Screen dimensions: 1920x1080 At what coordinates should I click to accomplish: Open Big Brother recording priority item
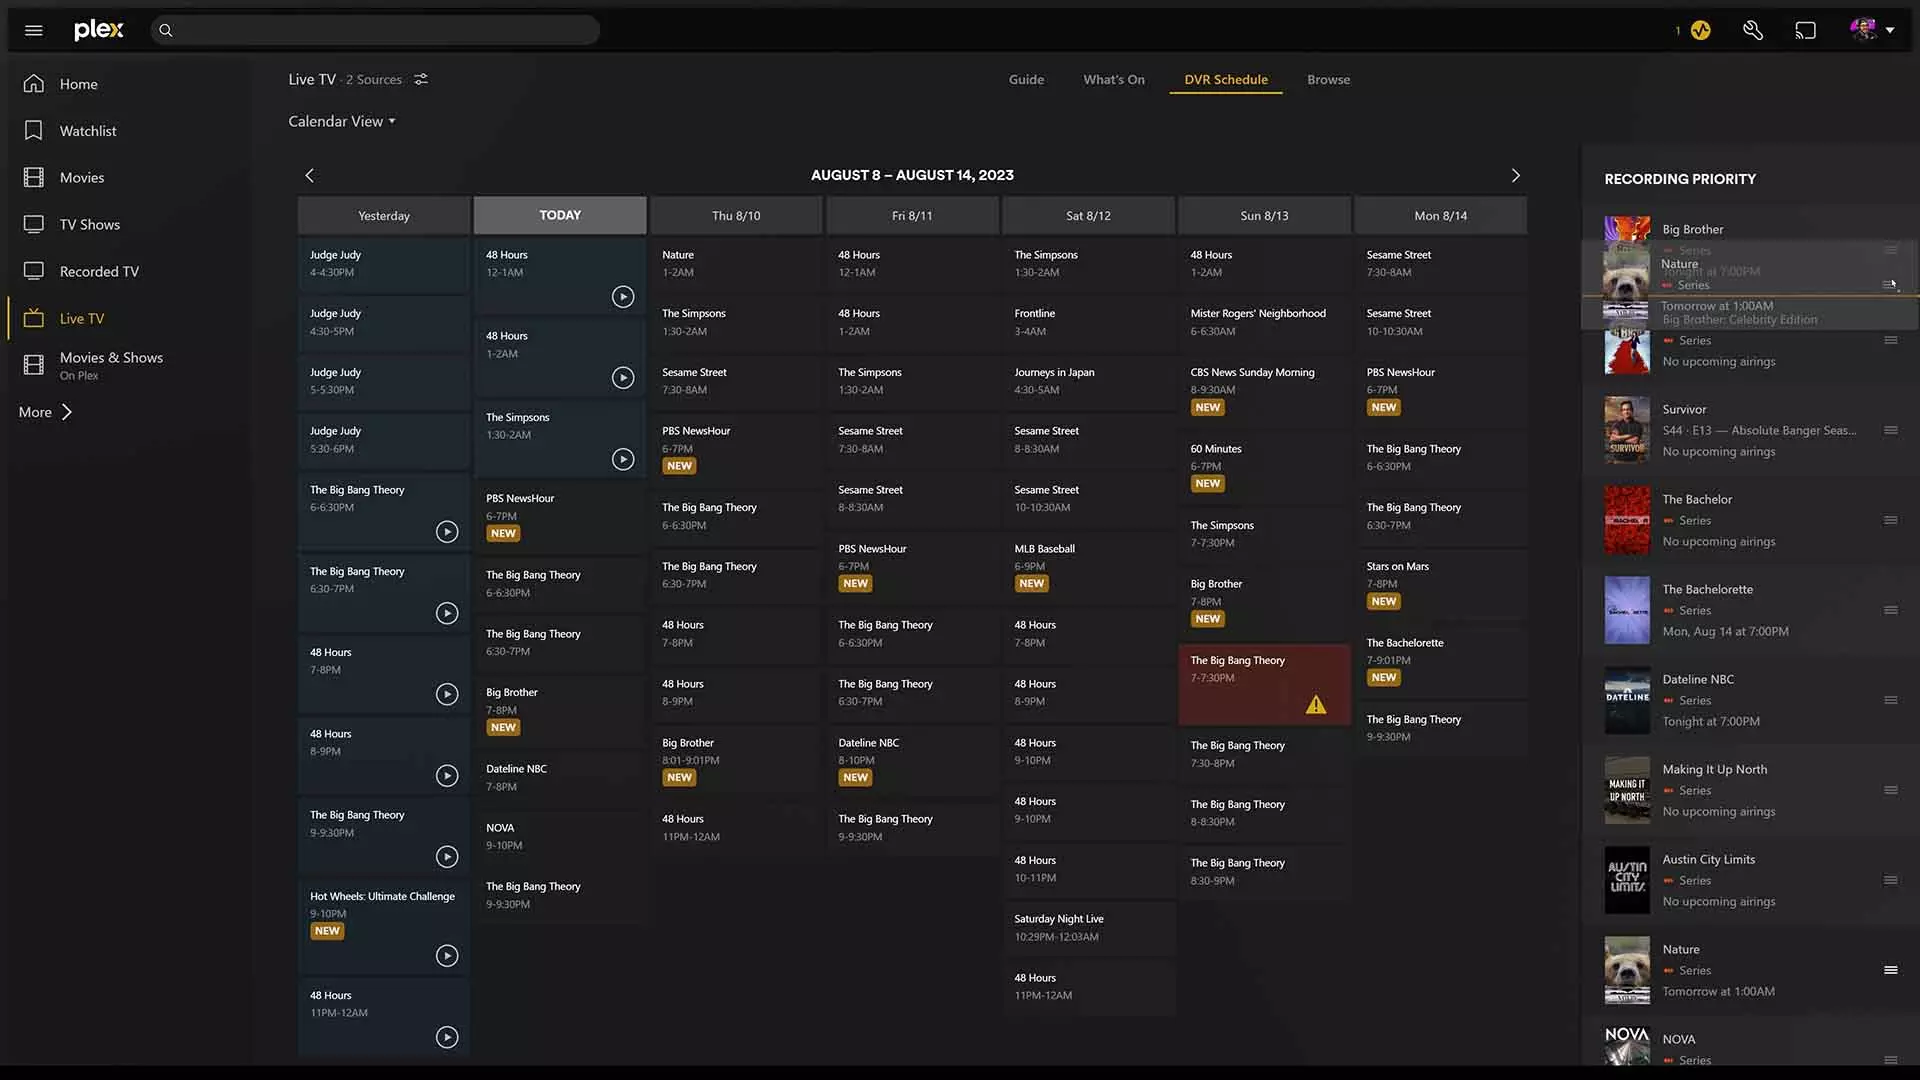click(1693, 229)
